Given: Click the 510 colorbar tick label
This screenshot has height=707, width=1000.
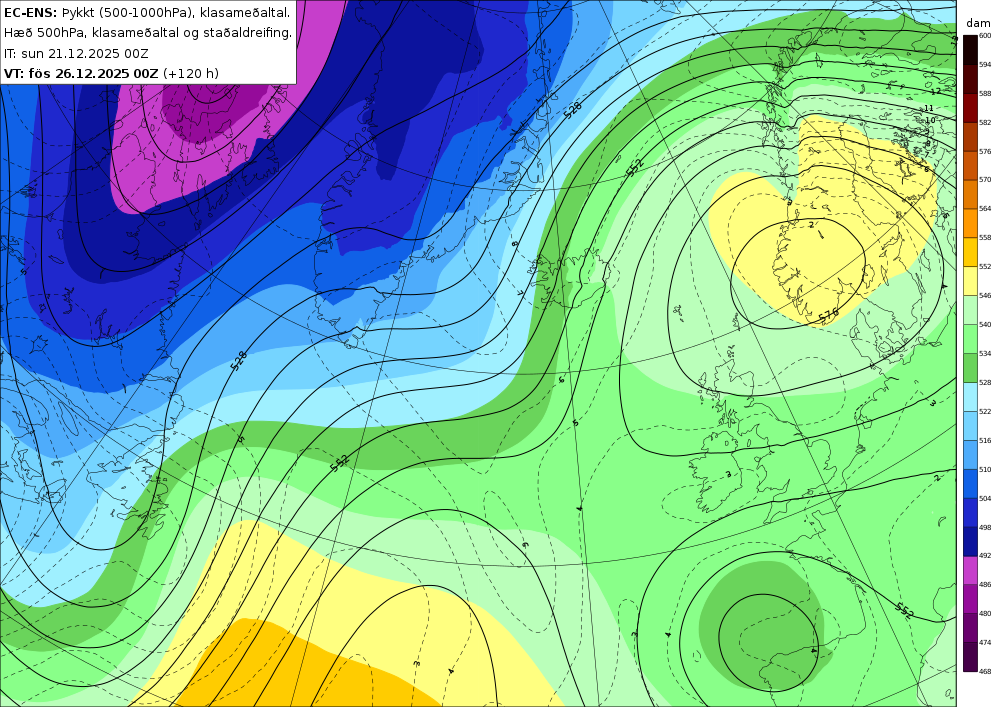Looking at the screenshot, I should (985, 469).
